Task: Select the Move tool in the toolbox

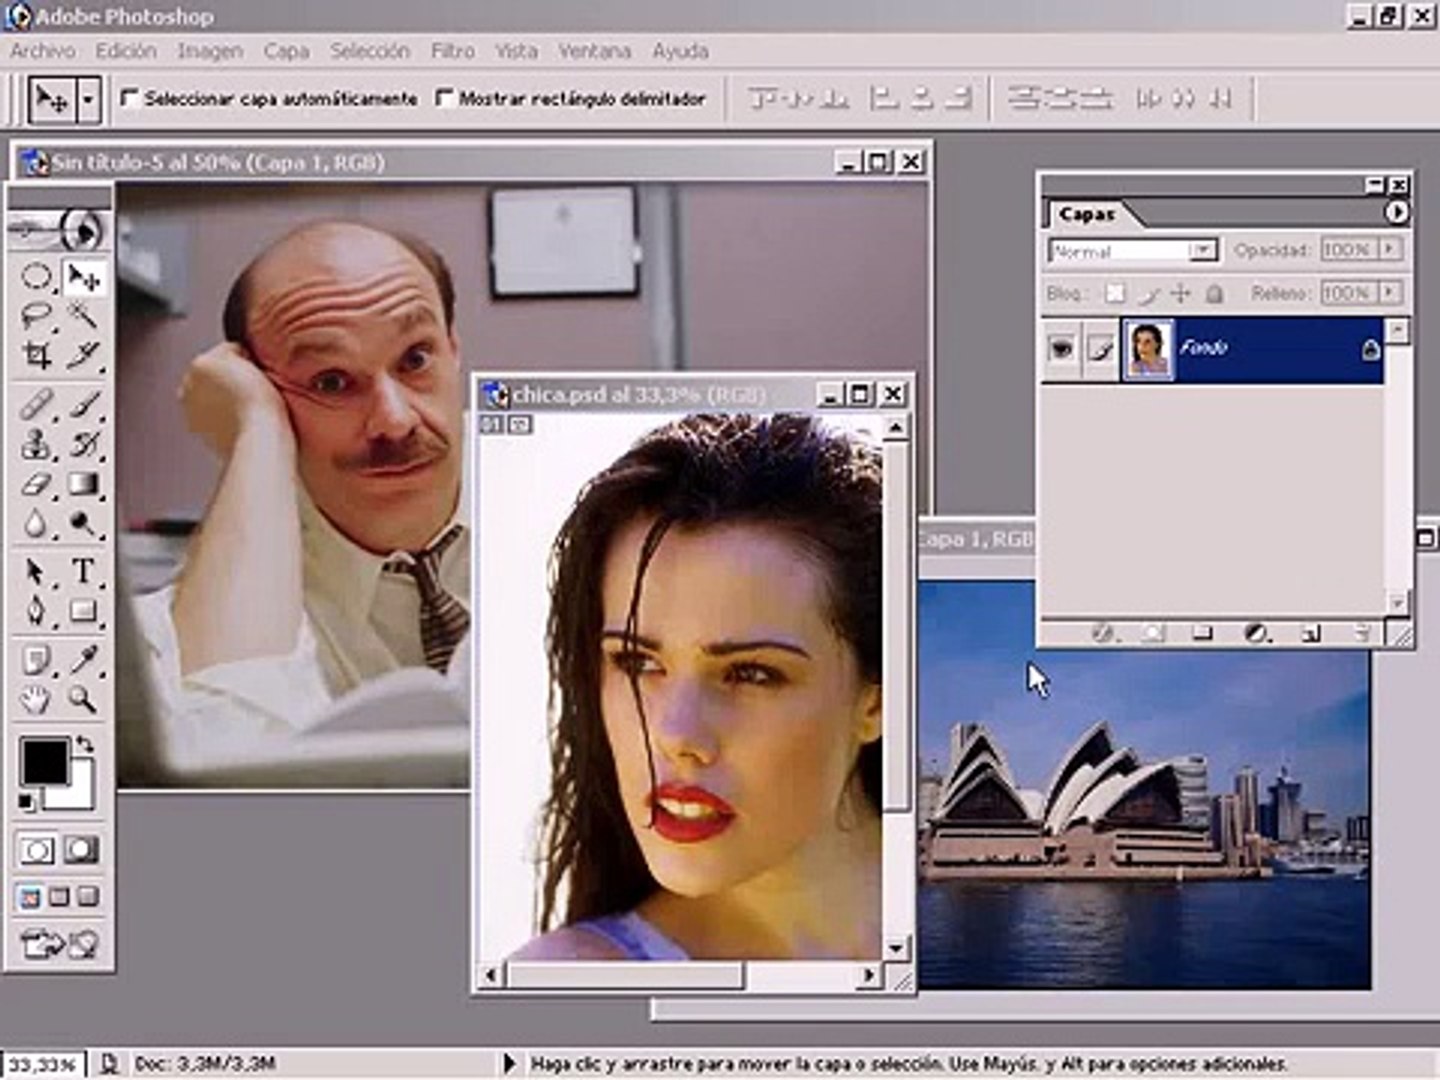Action: [x=83, y=277]
